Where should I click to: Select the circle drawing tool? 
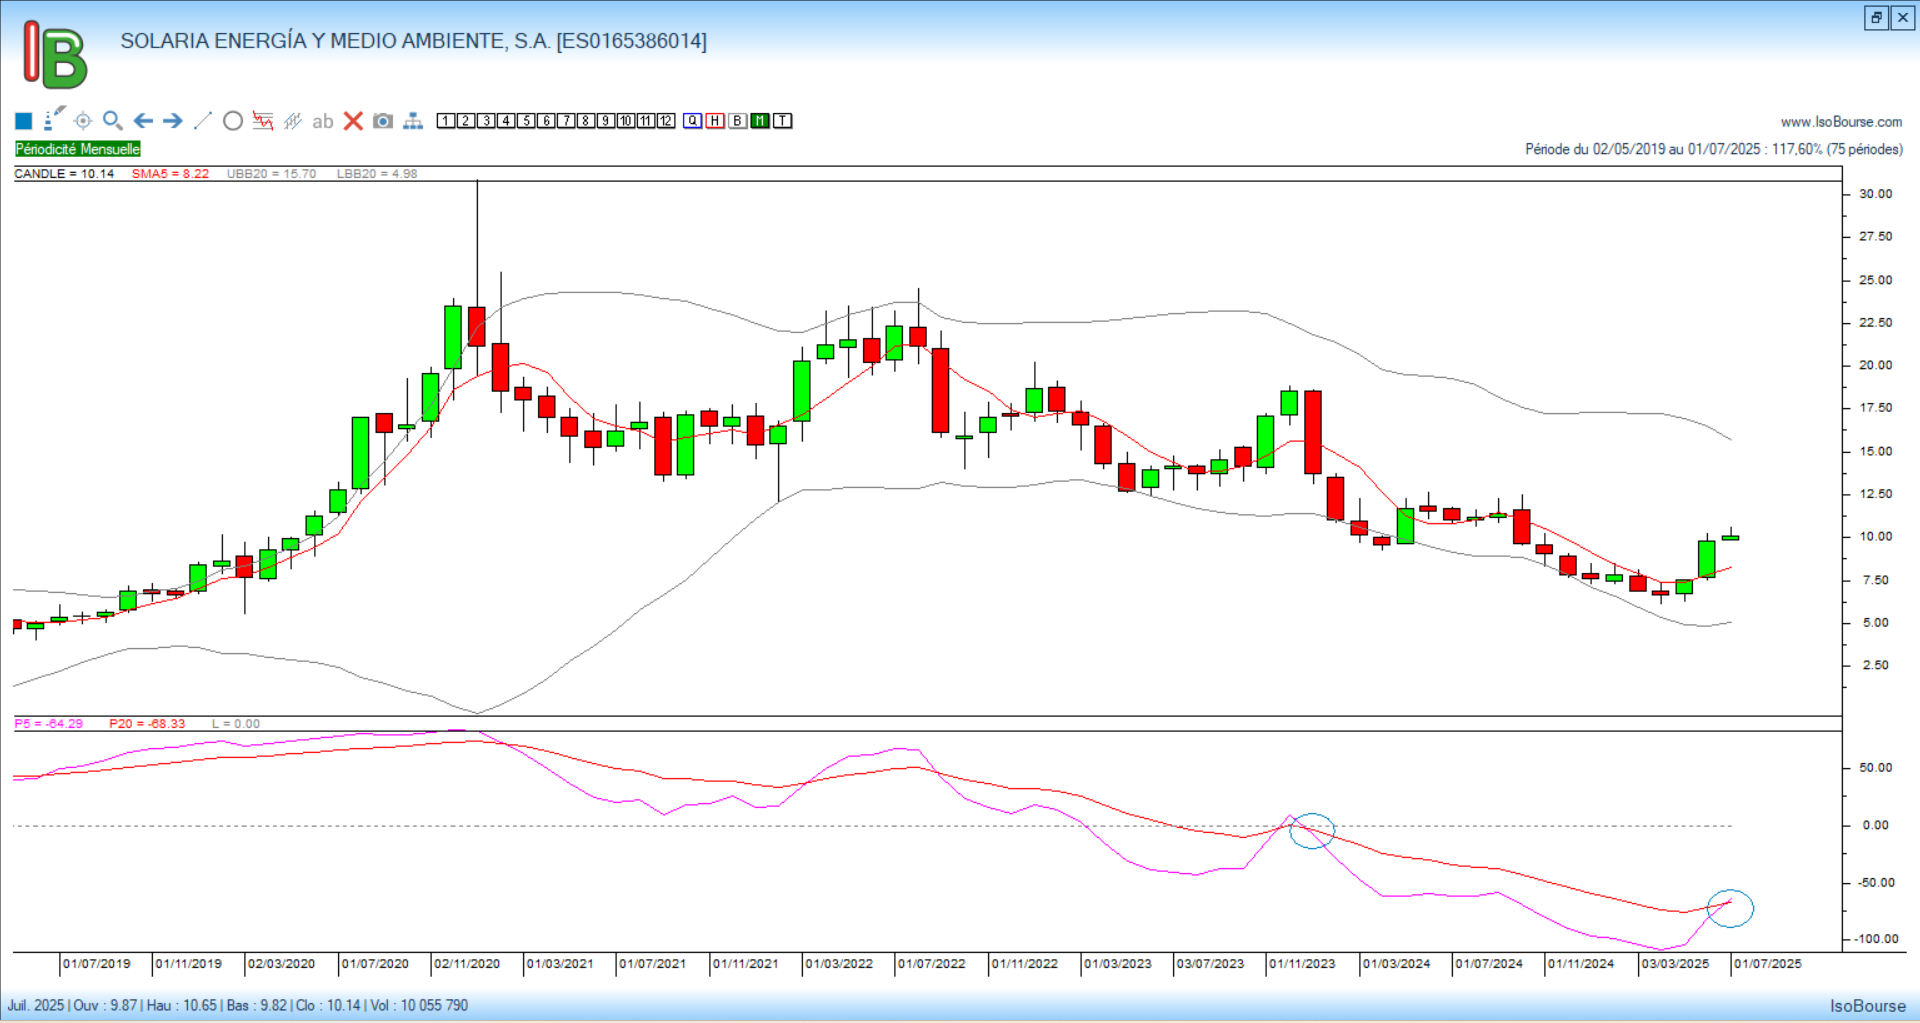233,121
